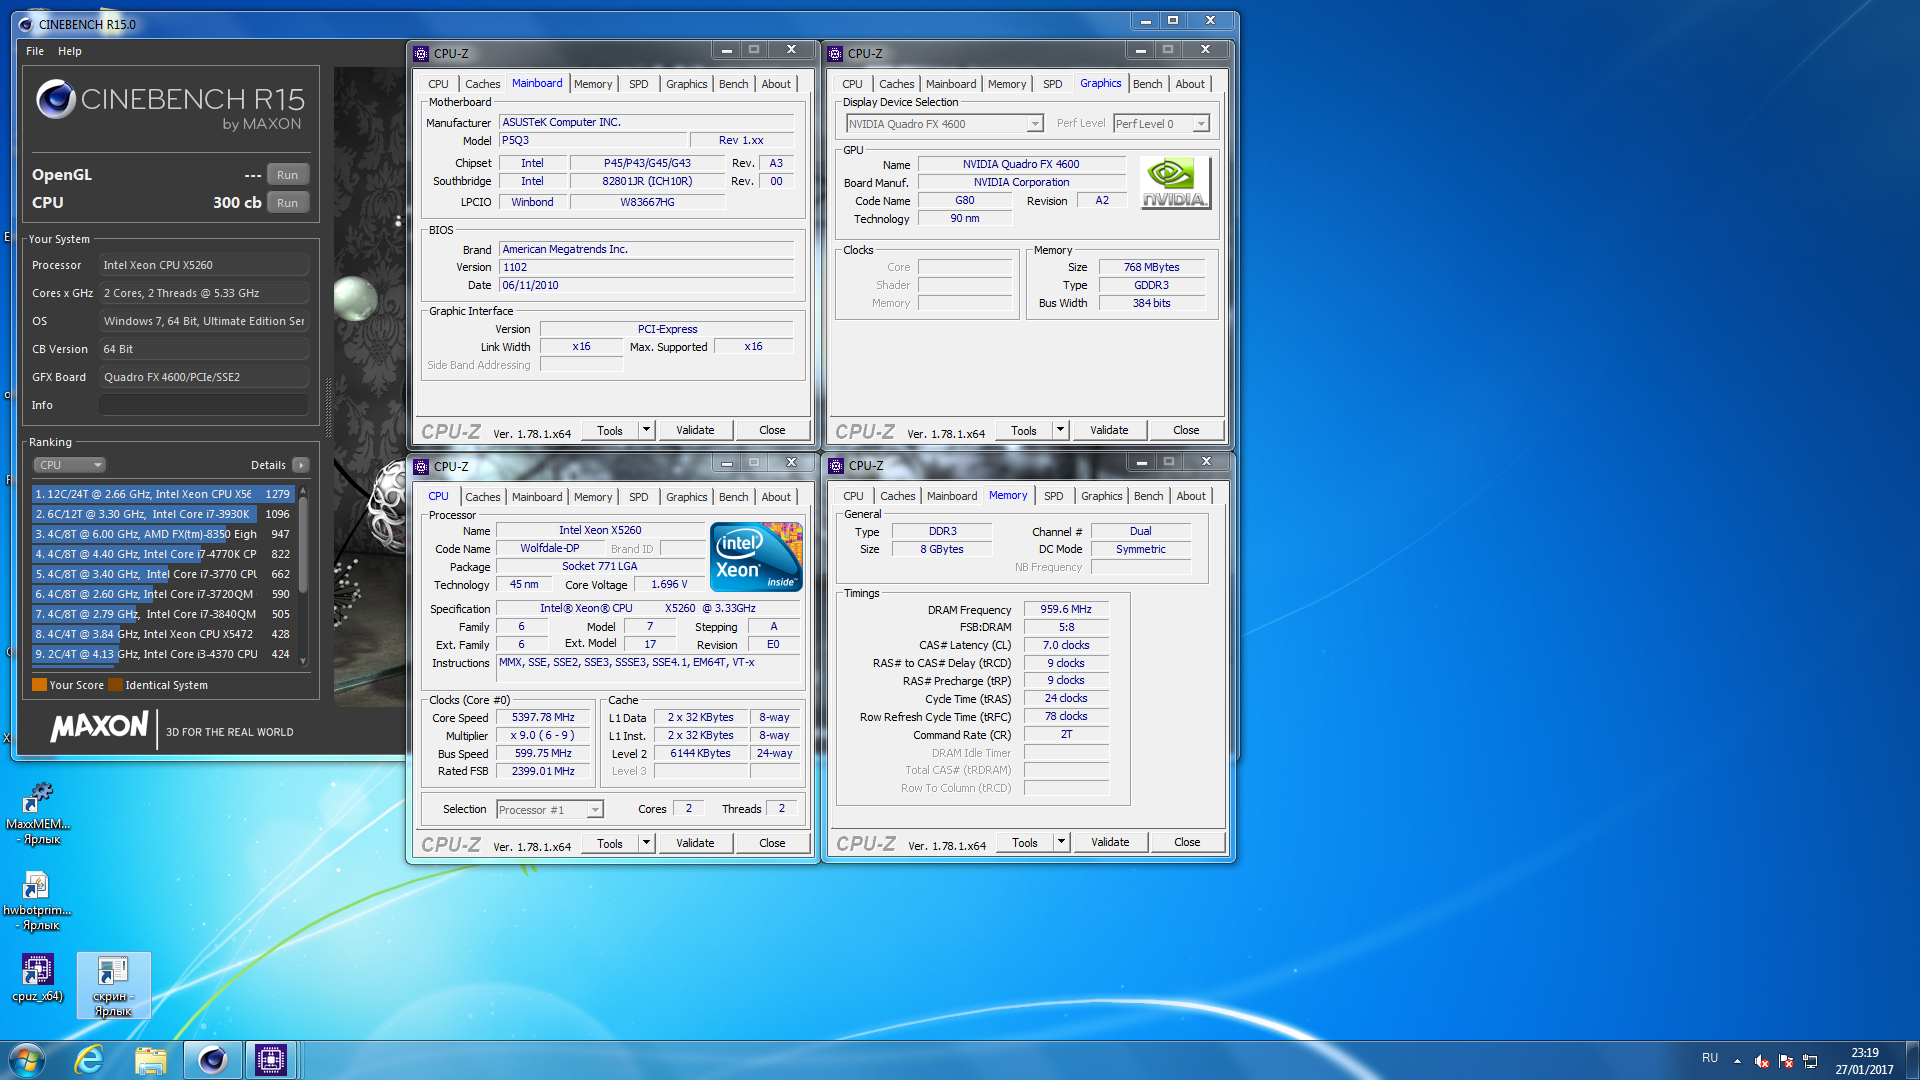Image resolution: width=1920 pixels, height=1080 pixels.
Task: Launch Internet Explorer from the taskbar
Action: pos(89,1060)
